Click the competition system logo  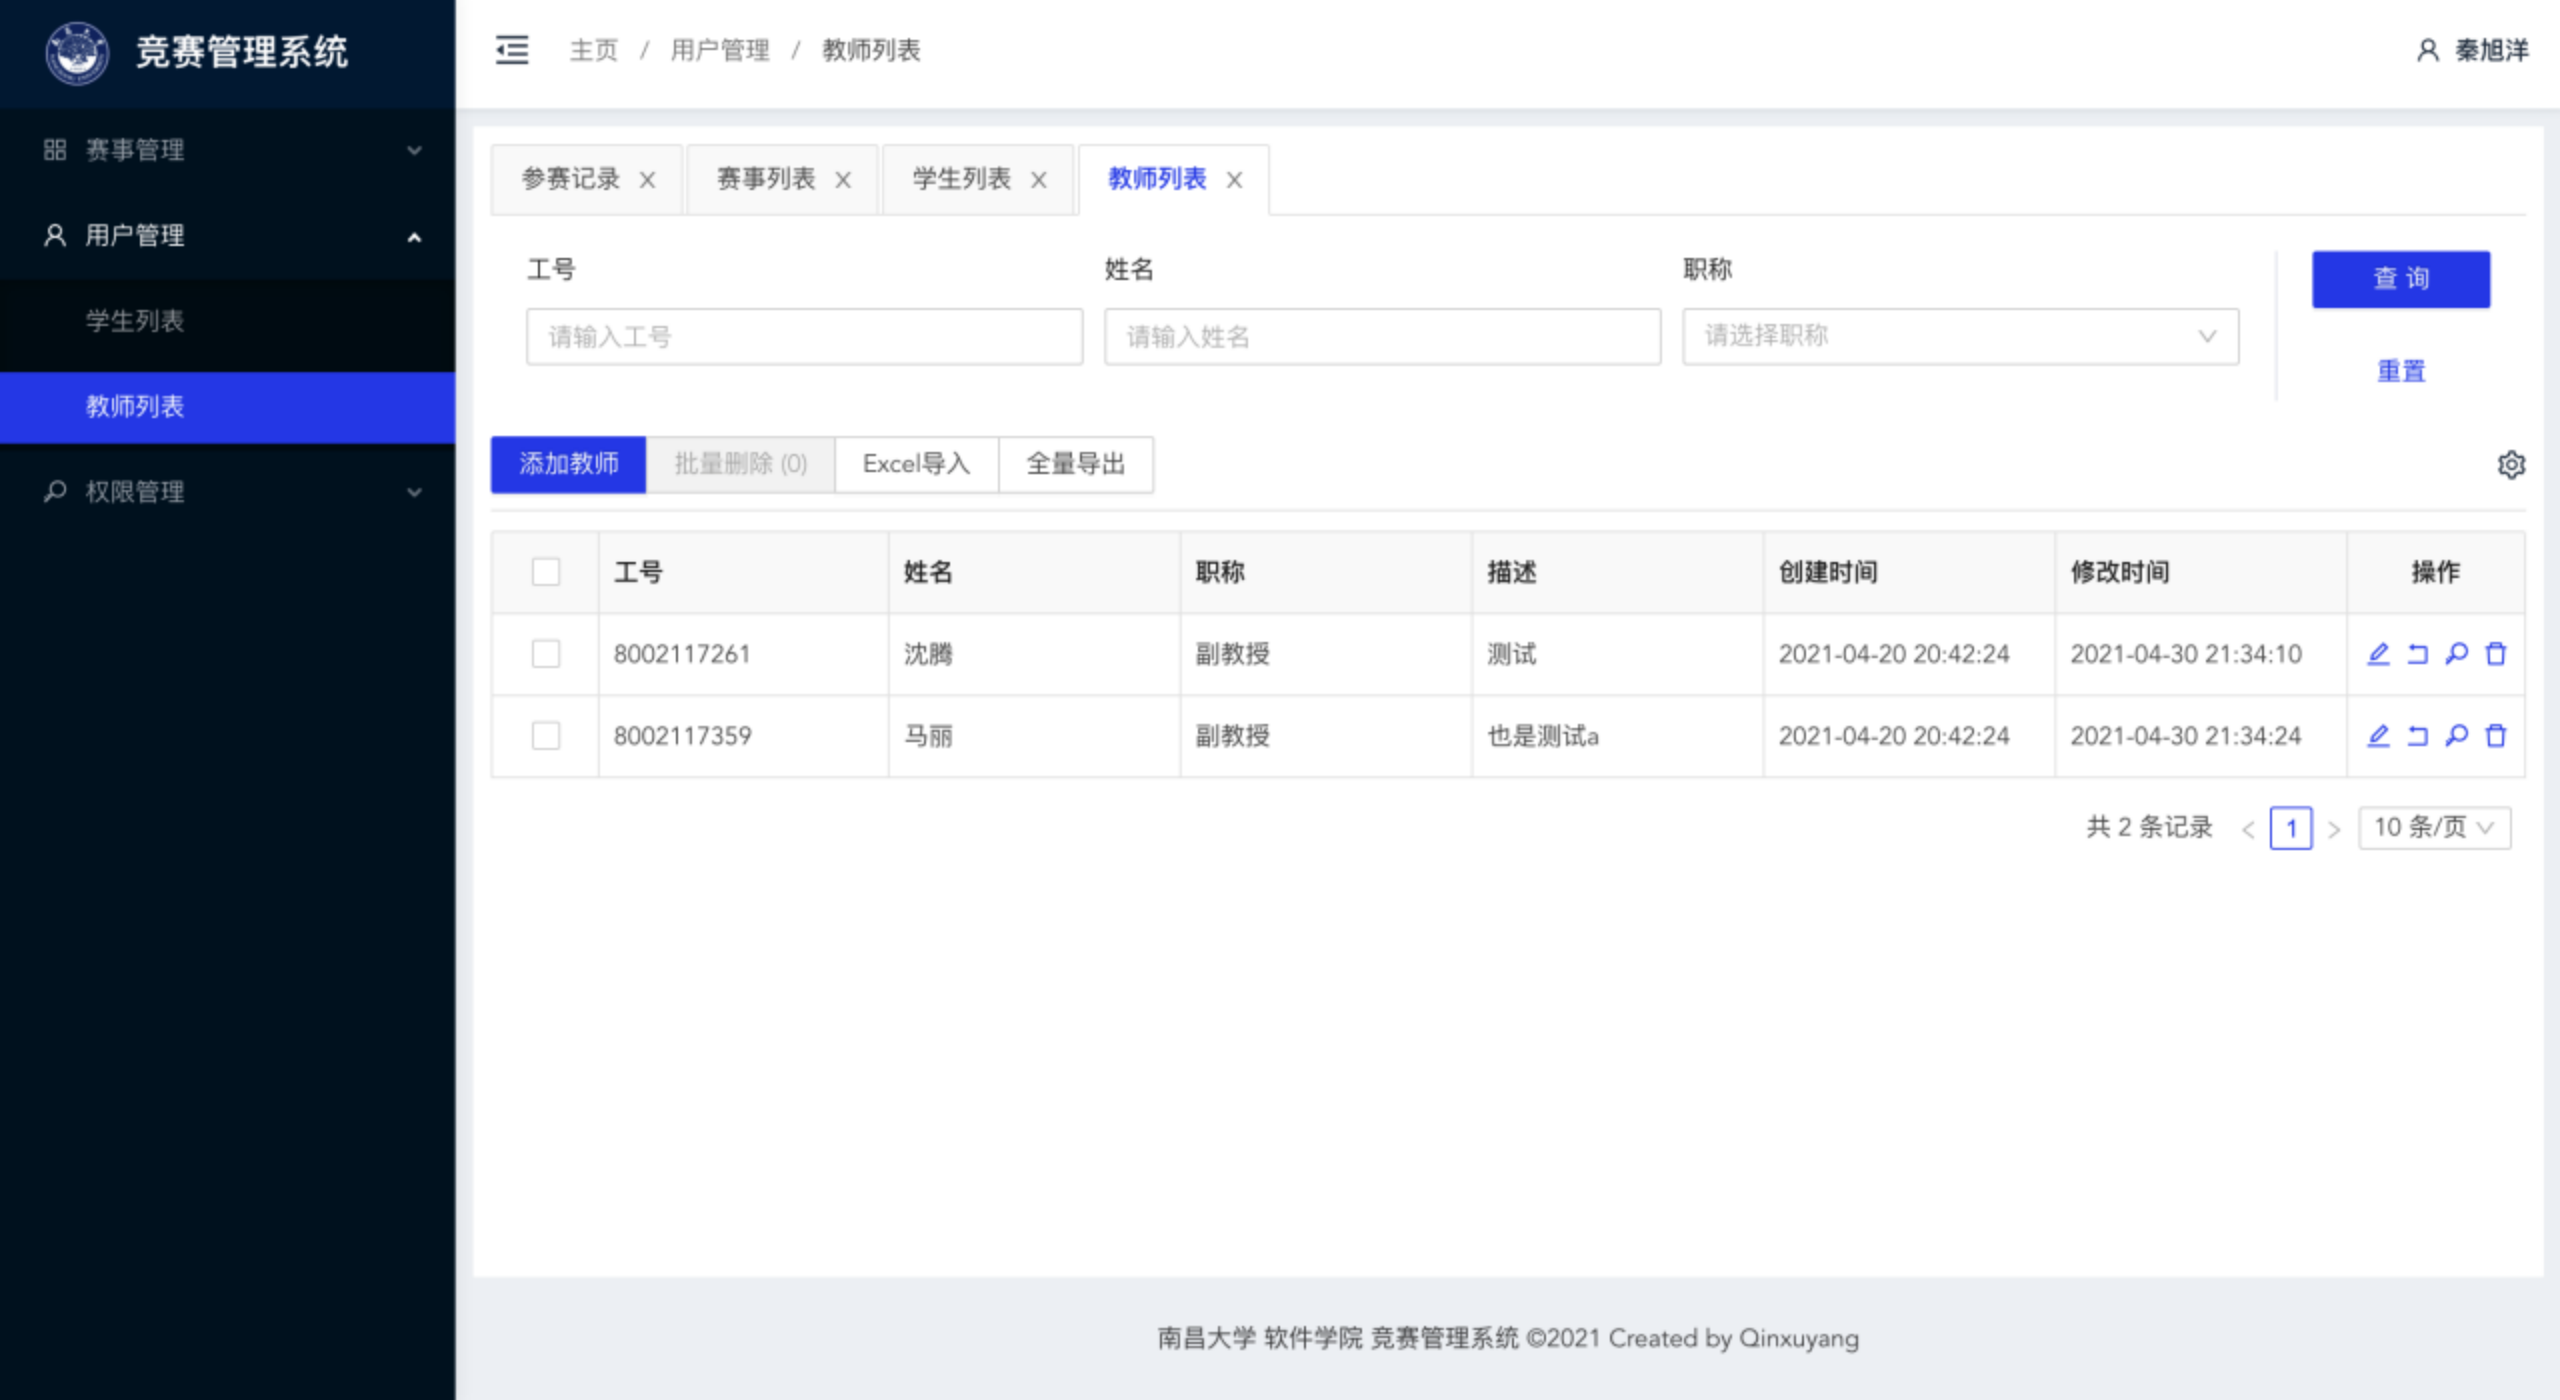(77, 52)
